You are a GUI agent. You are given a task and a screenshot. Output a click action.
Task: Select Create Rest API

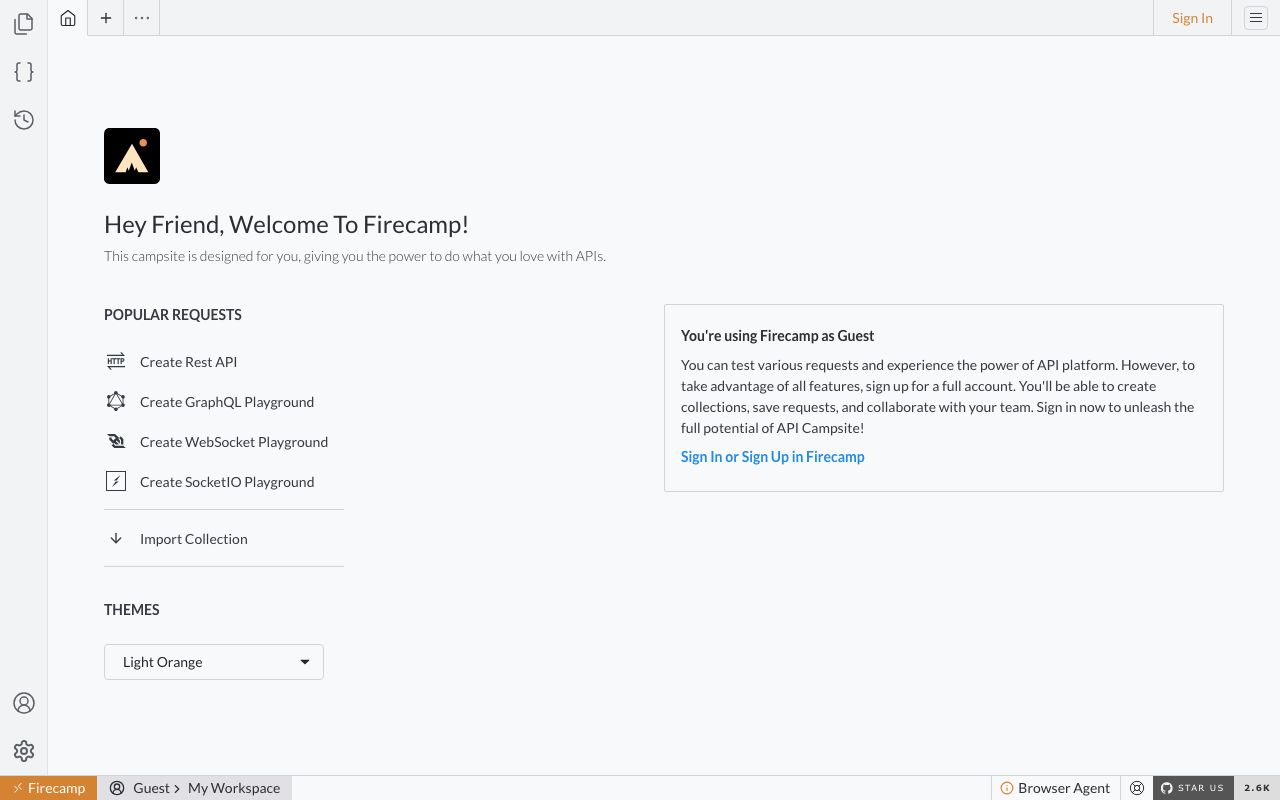coord(188,362)
